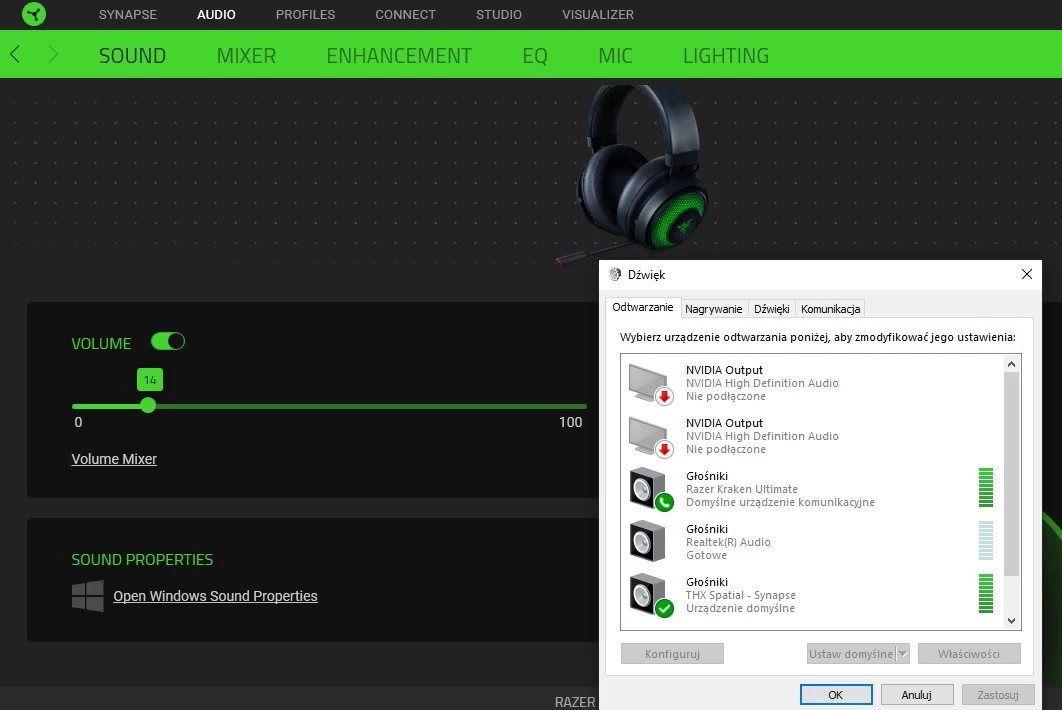Toggle the Volume switch off
The image size is (1062, 710).
(x=168, y=341)
